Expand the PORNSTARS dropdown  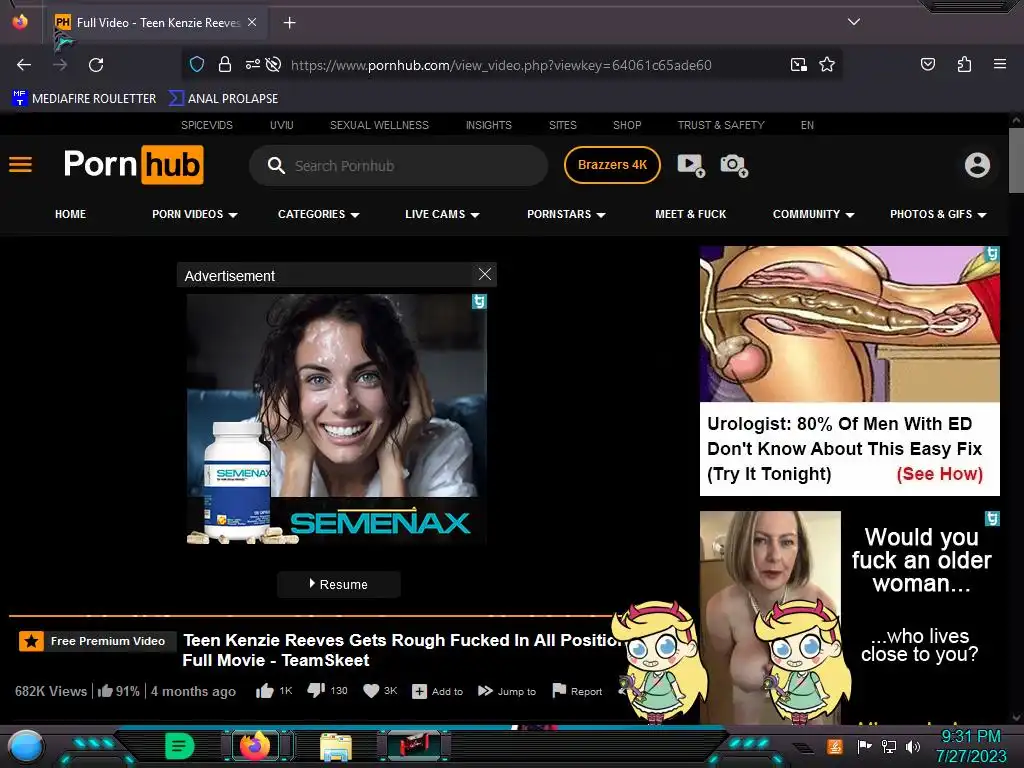[x=566, y=214]
